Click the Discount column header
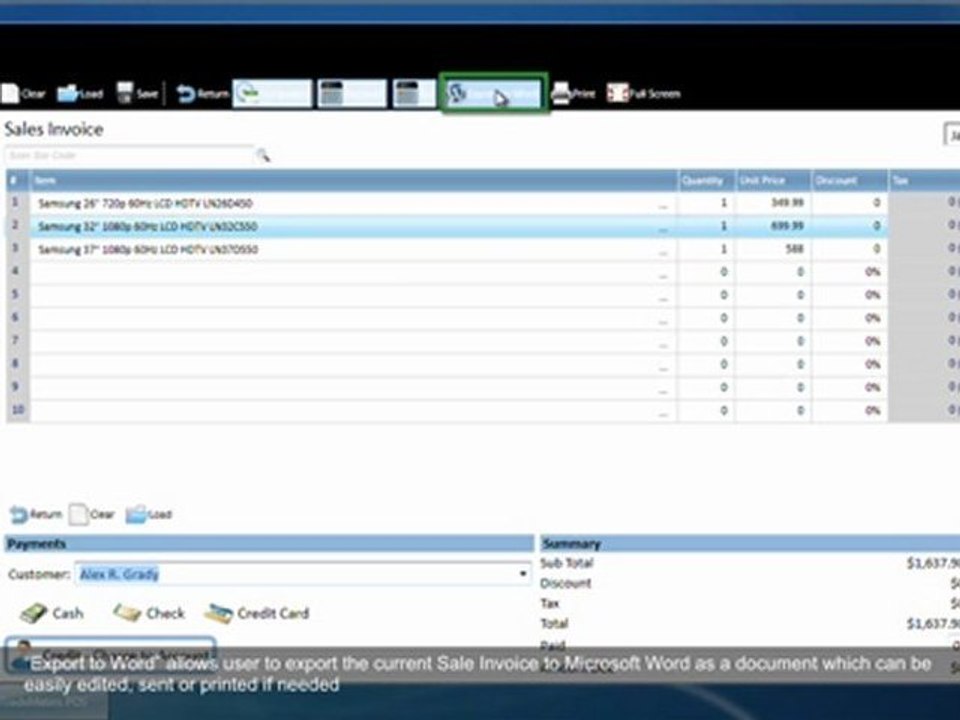Image resolution: width=960 pixels, height=720 pixels. tap(850, 181)
